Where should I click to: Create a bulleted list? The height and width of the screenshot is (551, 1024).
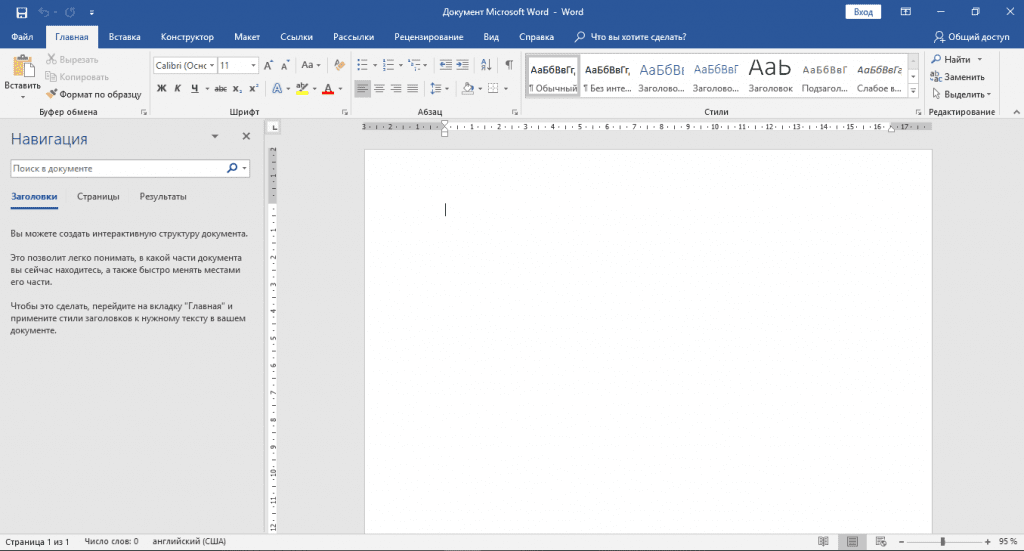click(363, 65)
